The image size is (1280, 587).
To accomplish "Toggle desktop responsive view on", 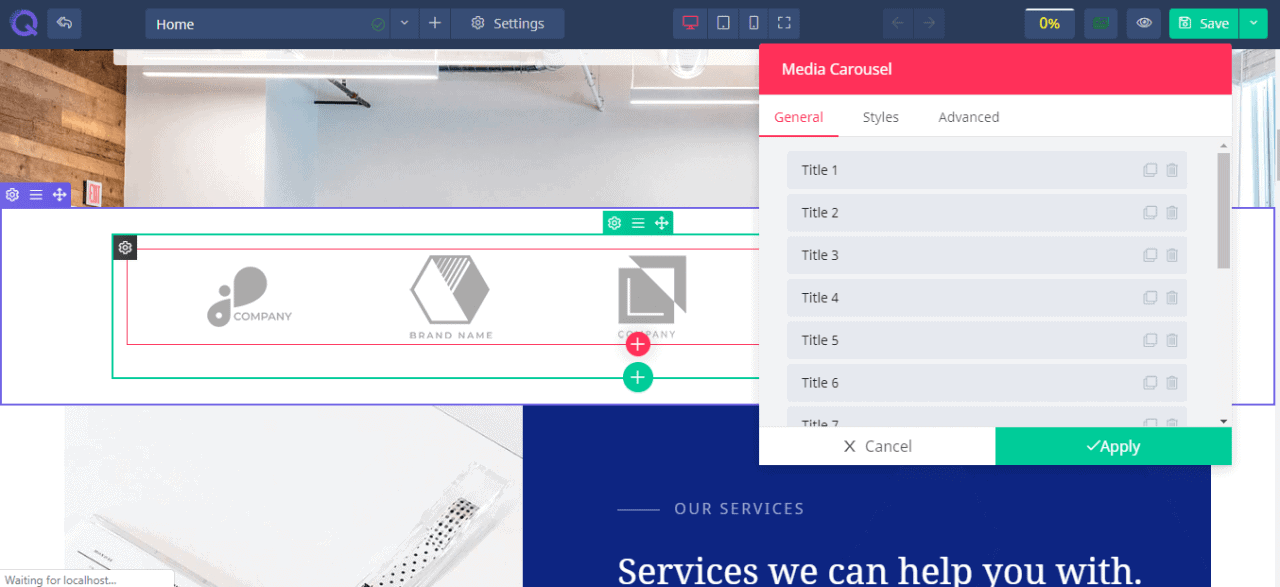I will [x=689, y=23].
